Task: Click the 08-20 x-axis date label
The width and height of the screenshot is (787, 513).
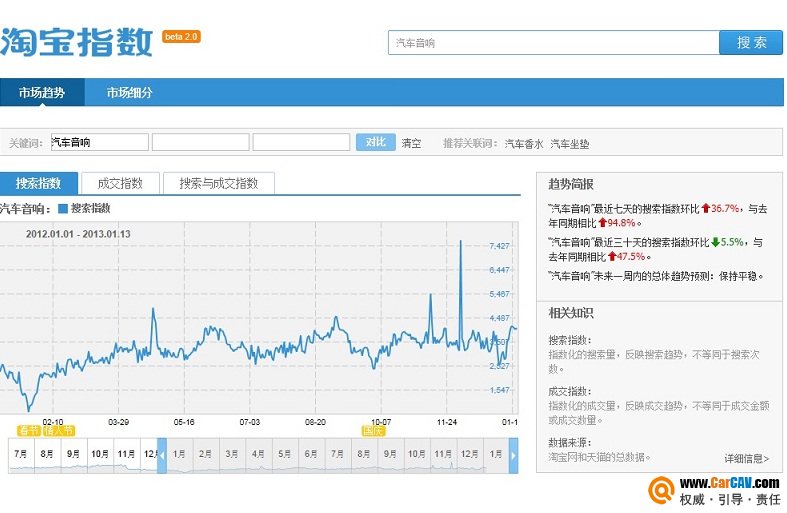Action: [315, 422]
